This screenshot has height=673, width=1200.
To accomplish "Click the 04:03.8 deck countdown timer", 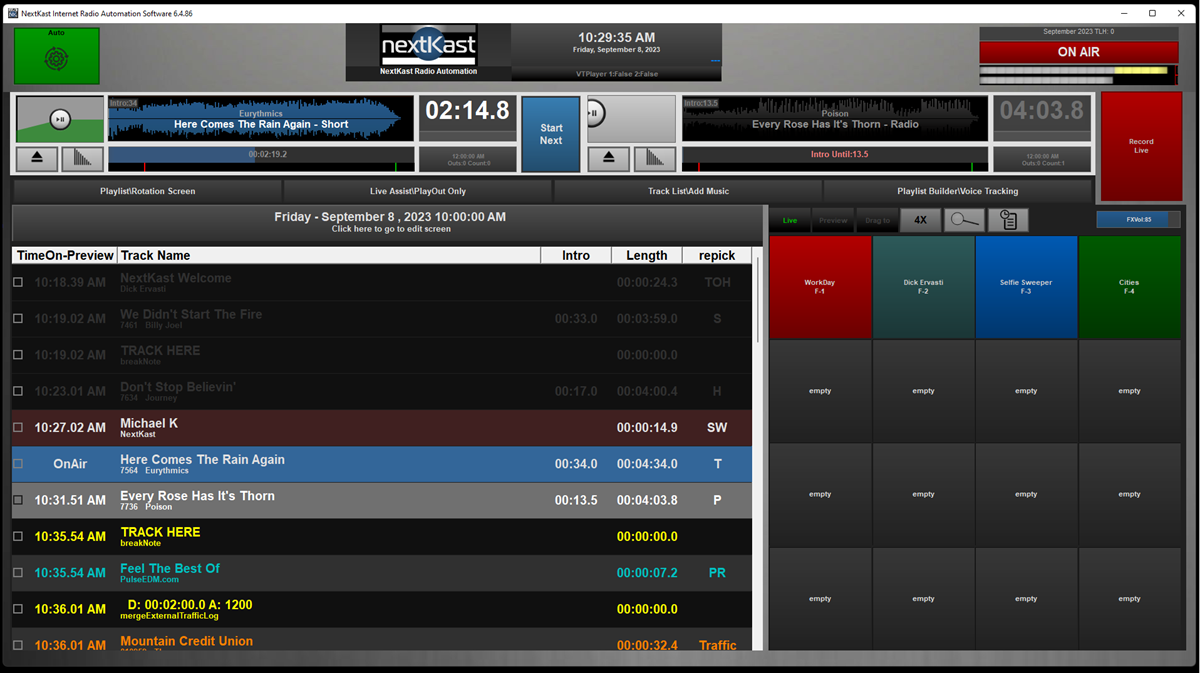I will coord(1042,111).
